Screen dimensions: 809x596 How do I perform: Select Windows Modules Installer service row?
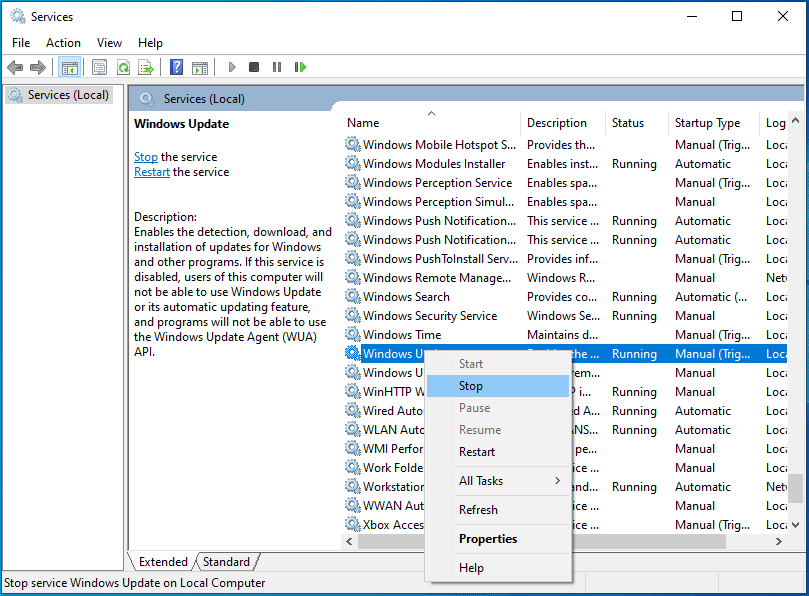pyautogui.click(x=565, y=164)
